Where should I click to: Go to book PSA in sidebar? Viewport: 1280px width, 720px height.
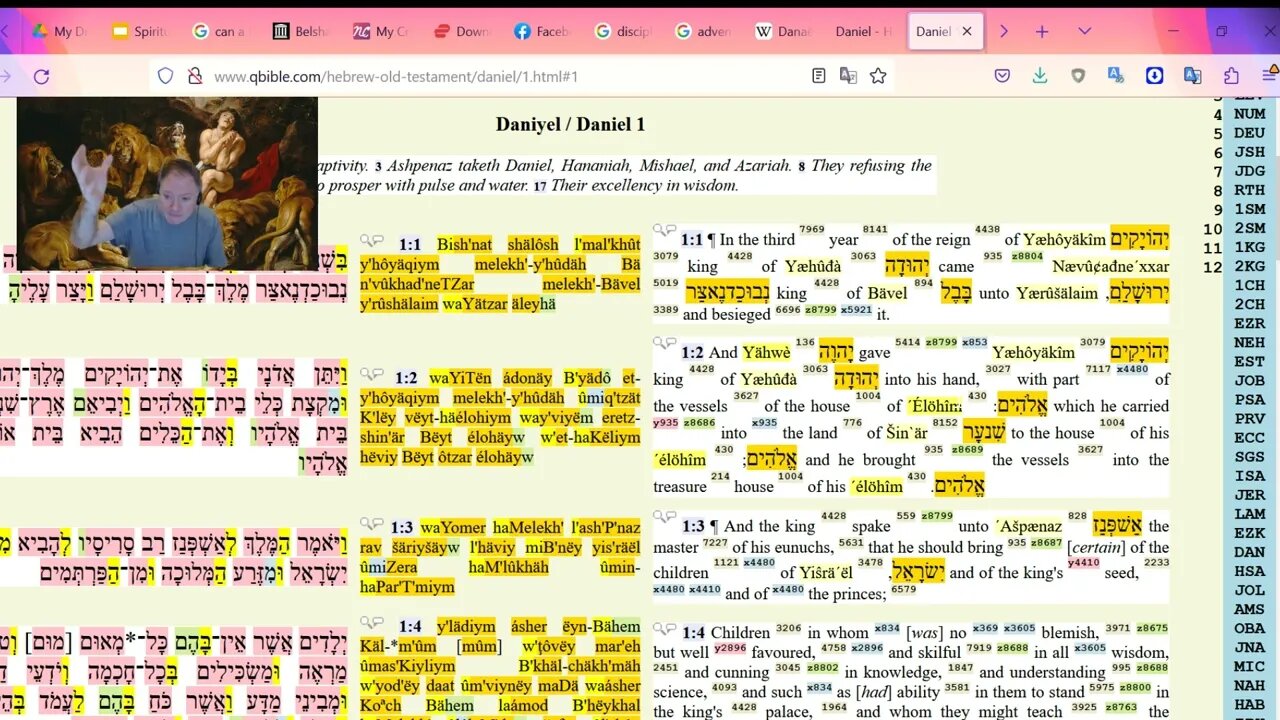point(1249,399)
